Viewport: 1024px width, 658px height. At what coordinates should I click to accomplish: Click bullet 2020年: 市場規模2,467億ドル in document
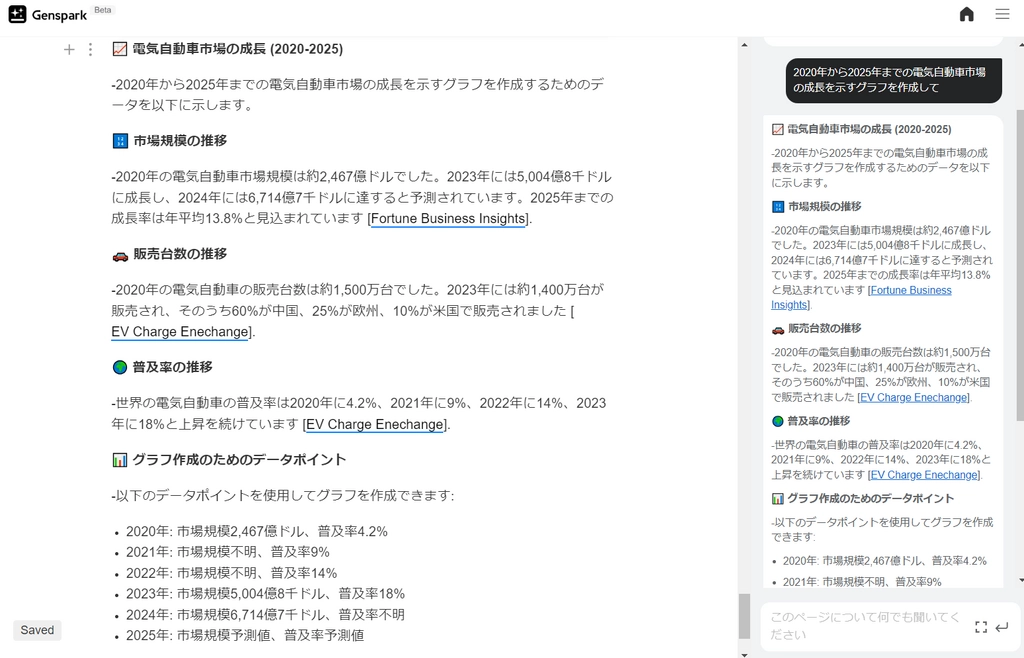pyautogui.click(x=257, y=531)
